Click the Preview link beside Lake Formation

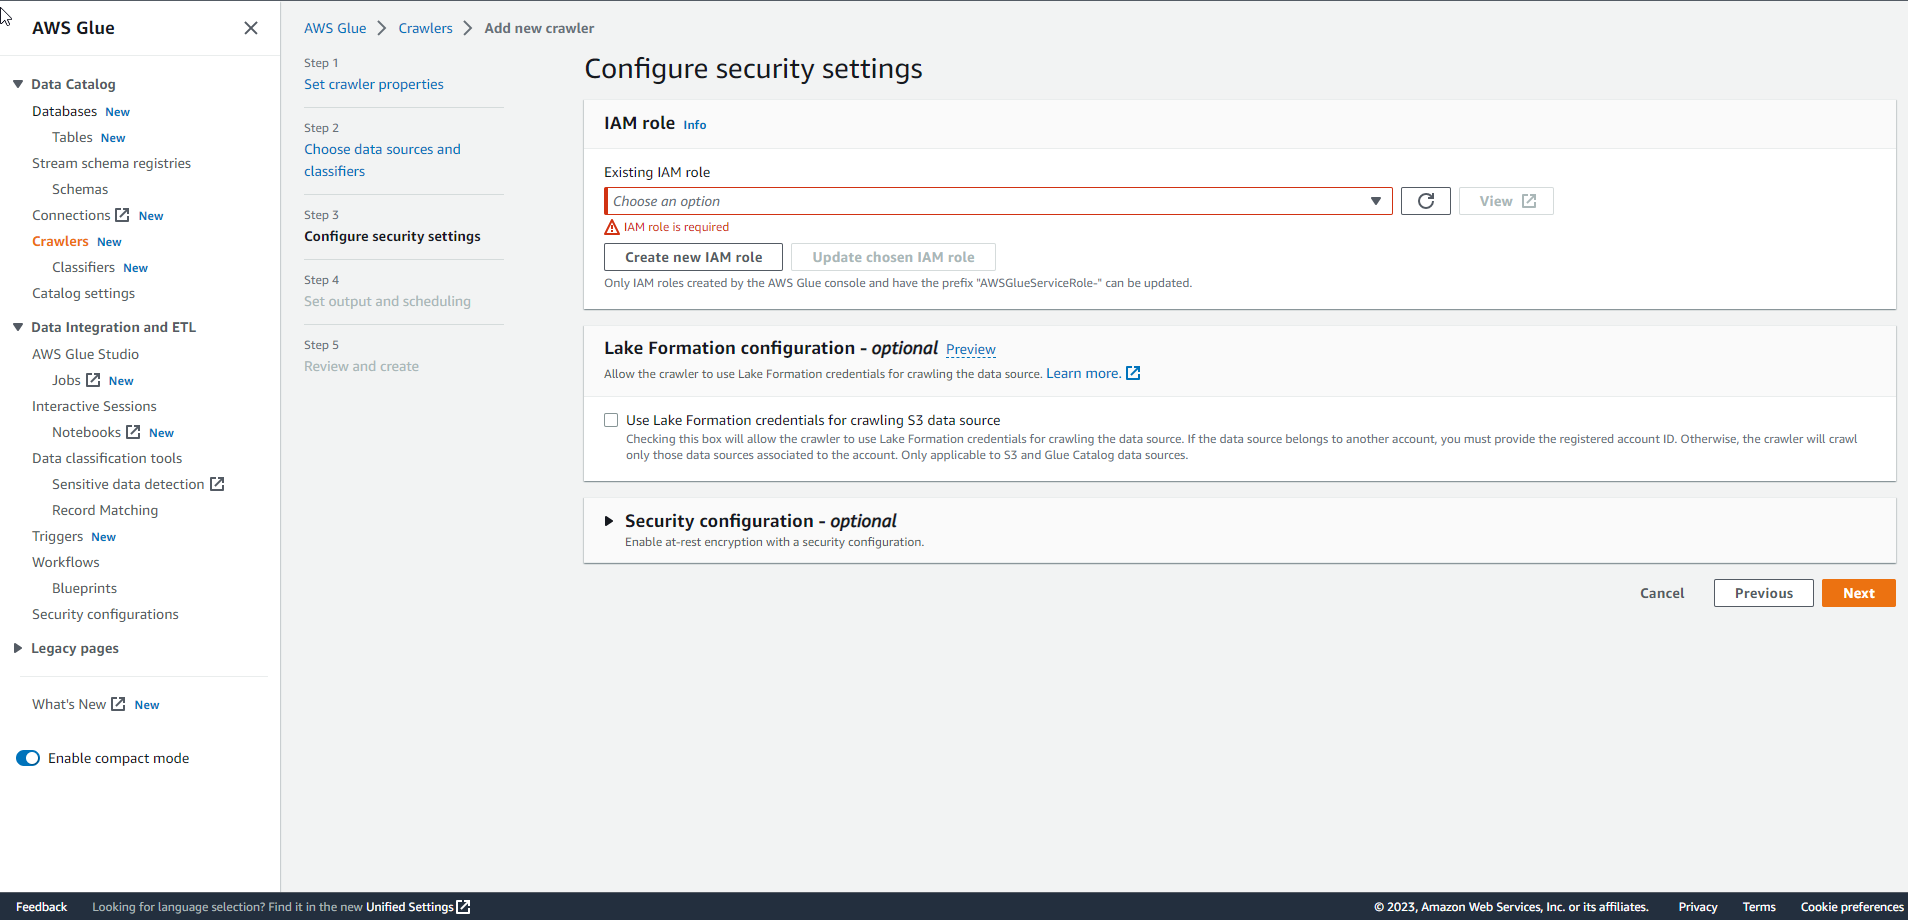point(971,349)
